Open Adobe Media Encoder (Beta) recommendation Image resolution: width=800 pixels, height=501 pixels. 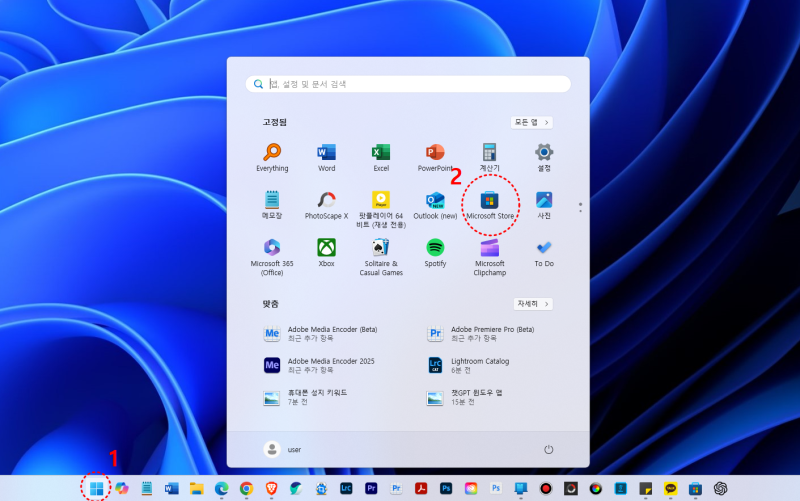[x=321, y=334]
